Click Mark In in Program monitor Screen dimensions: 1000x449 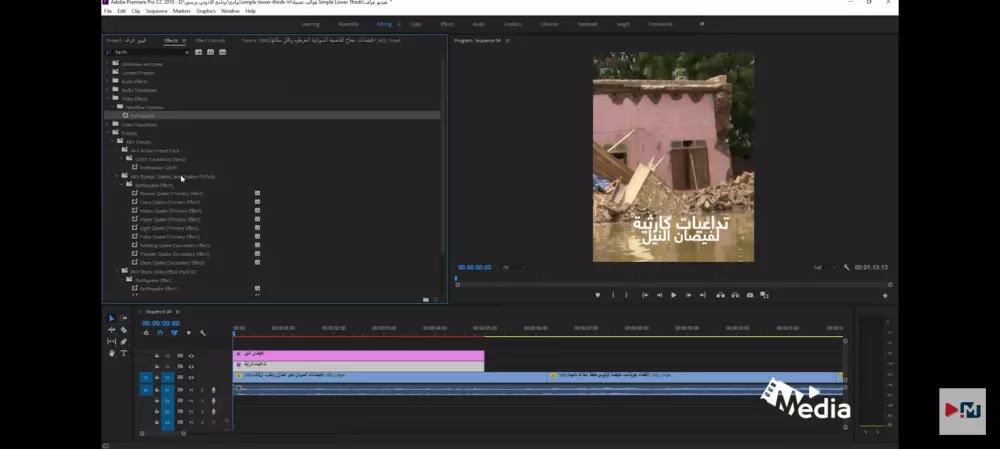pos(613,295)
